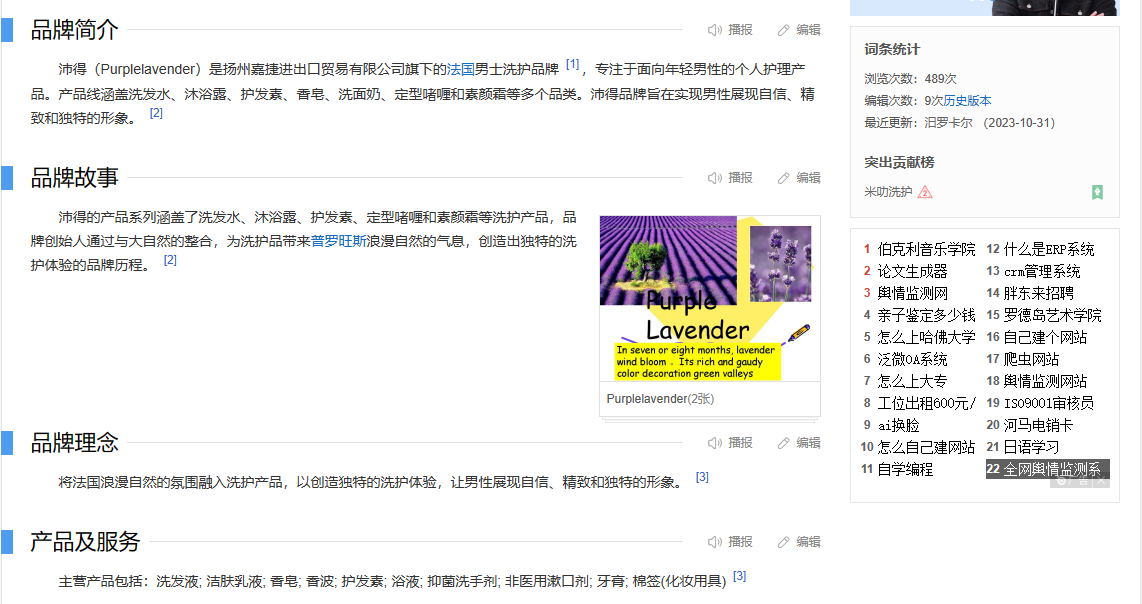Open ad link 亲子鉴定多少钱

pos(926,315)
